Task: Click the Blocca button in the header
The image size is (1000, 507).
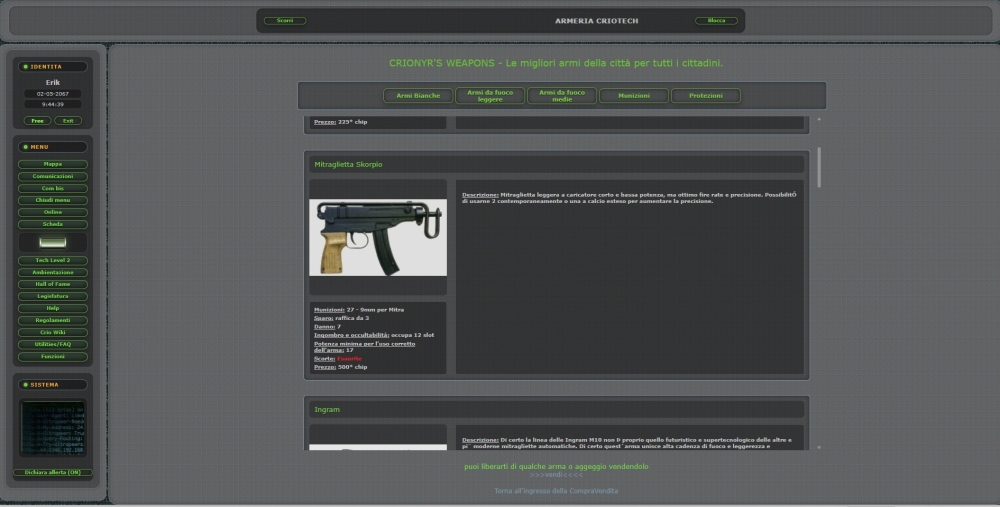Action: point(716,20)
